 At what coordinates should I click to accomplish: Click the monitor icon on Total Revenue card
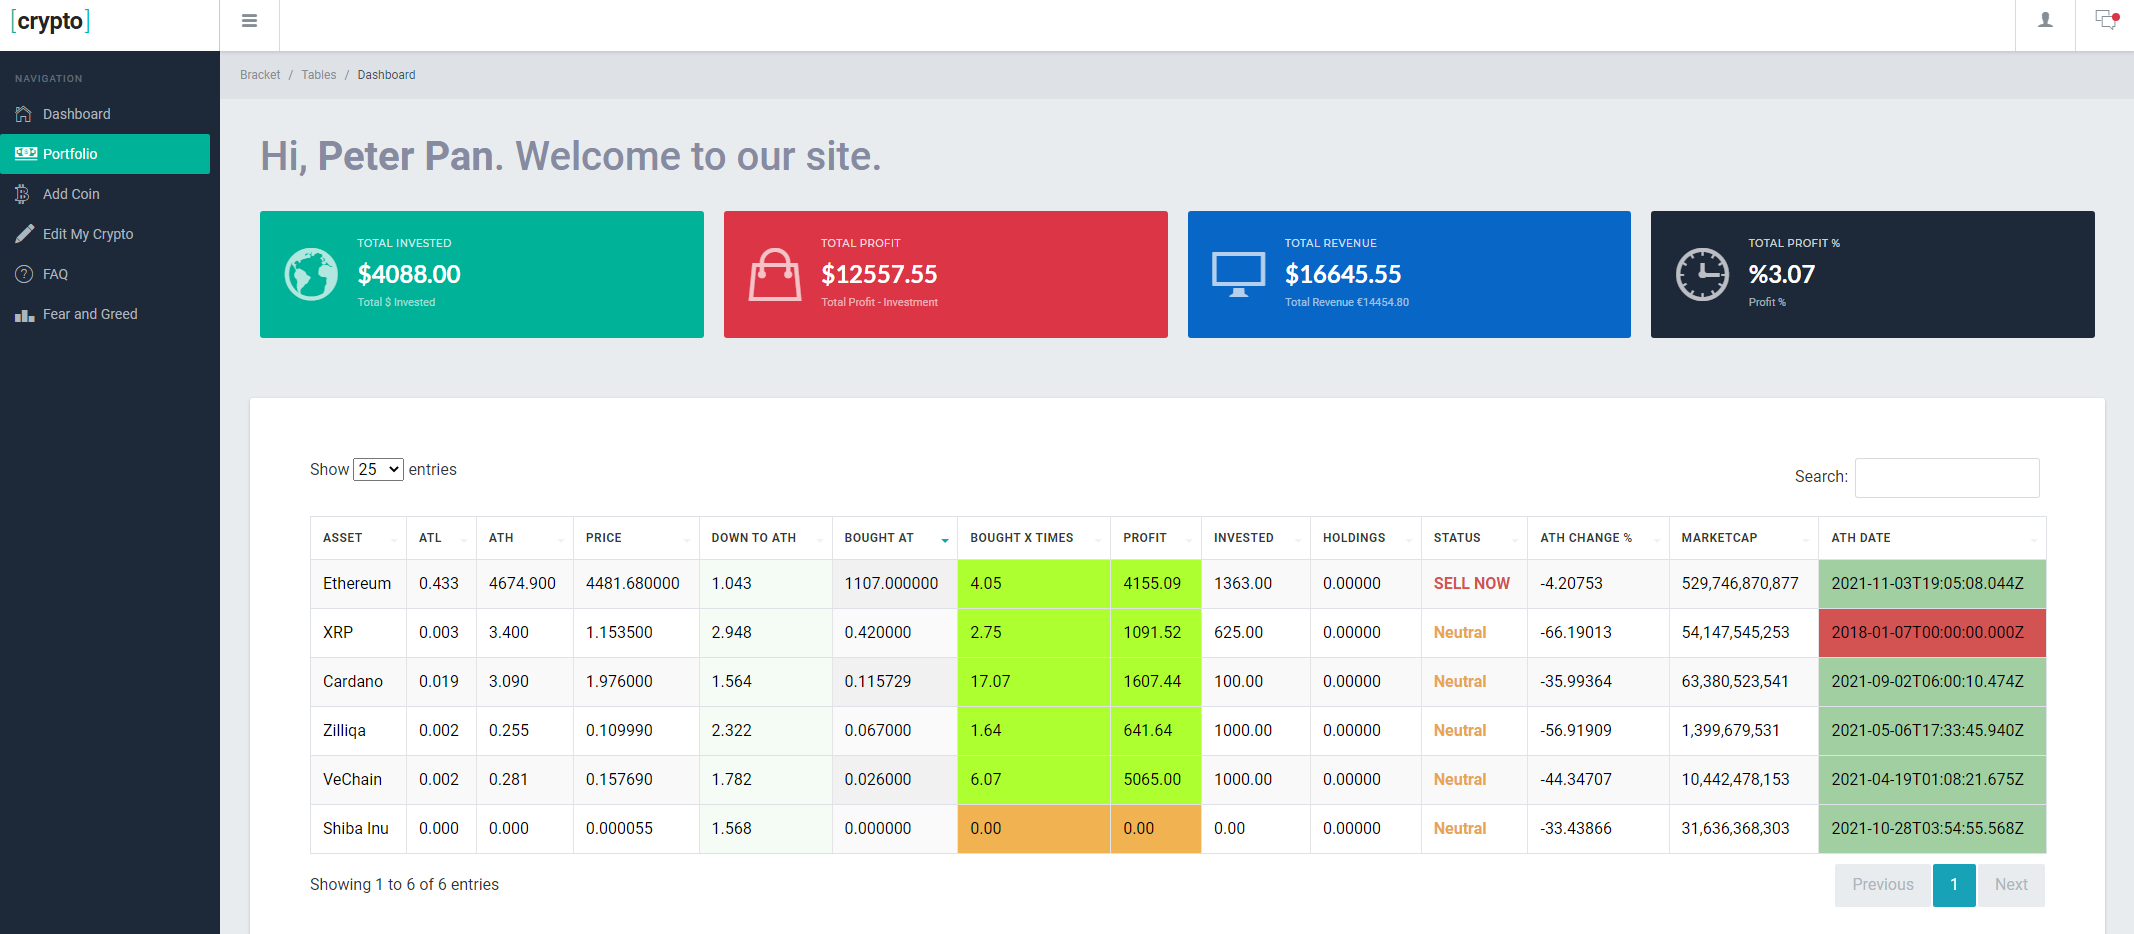point(1238,274)
